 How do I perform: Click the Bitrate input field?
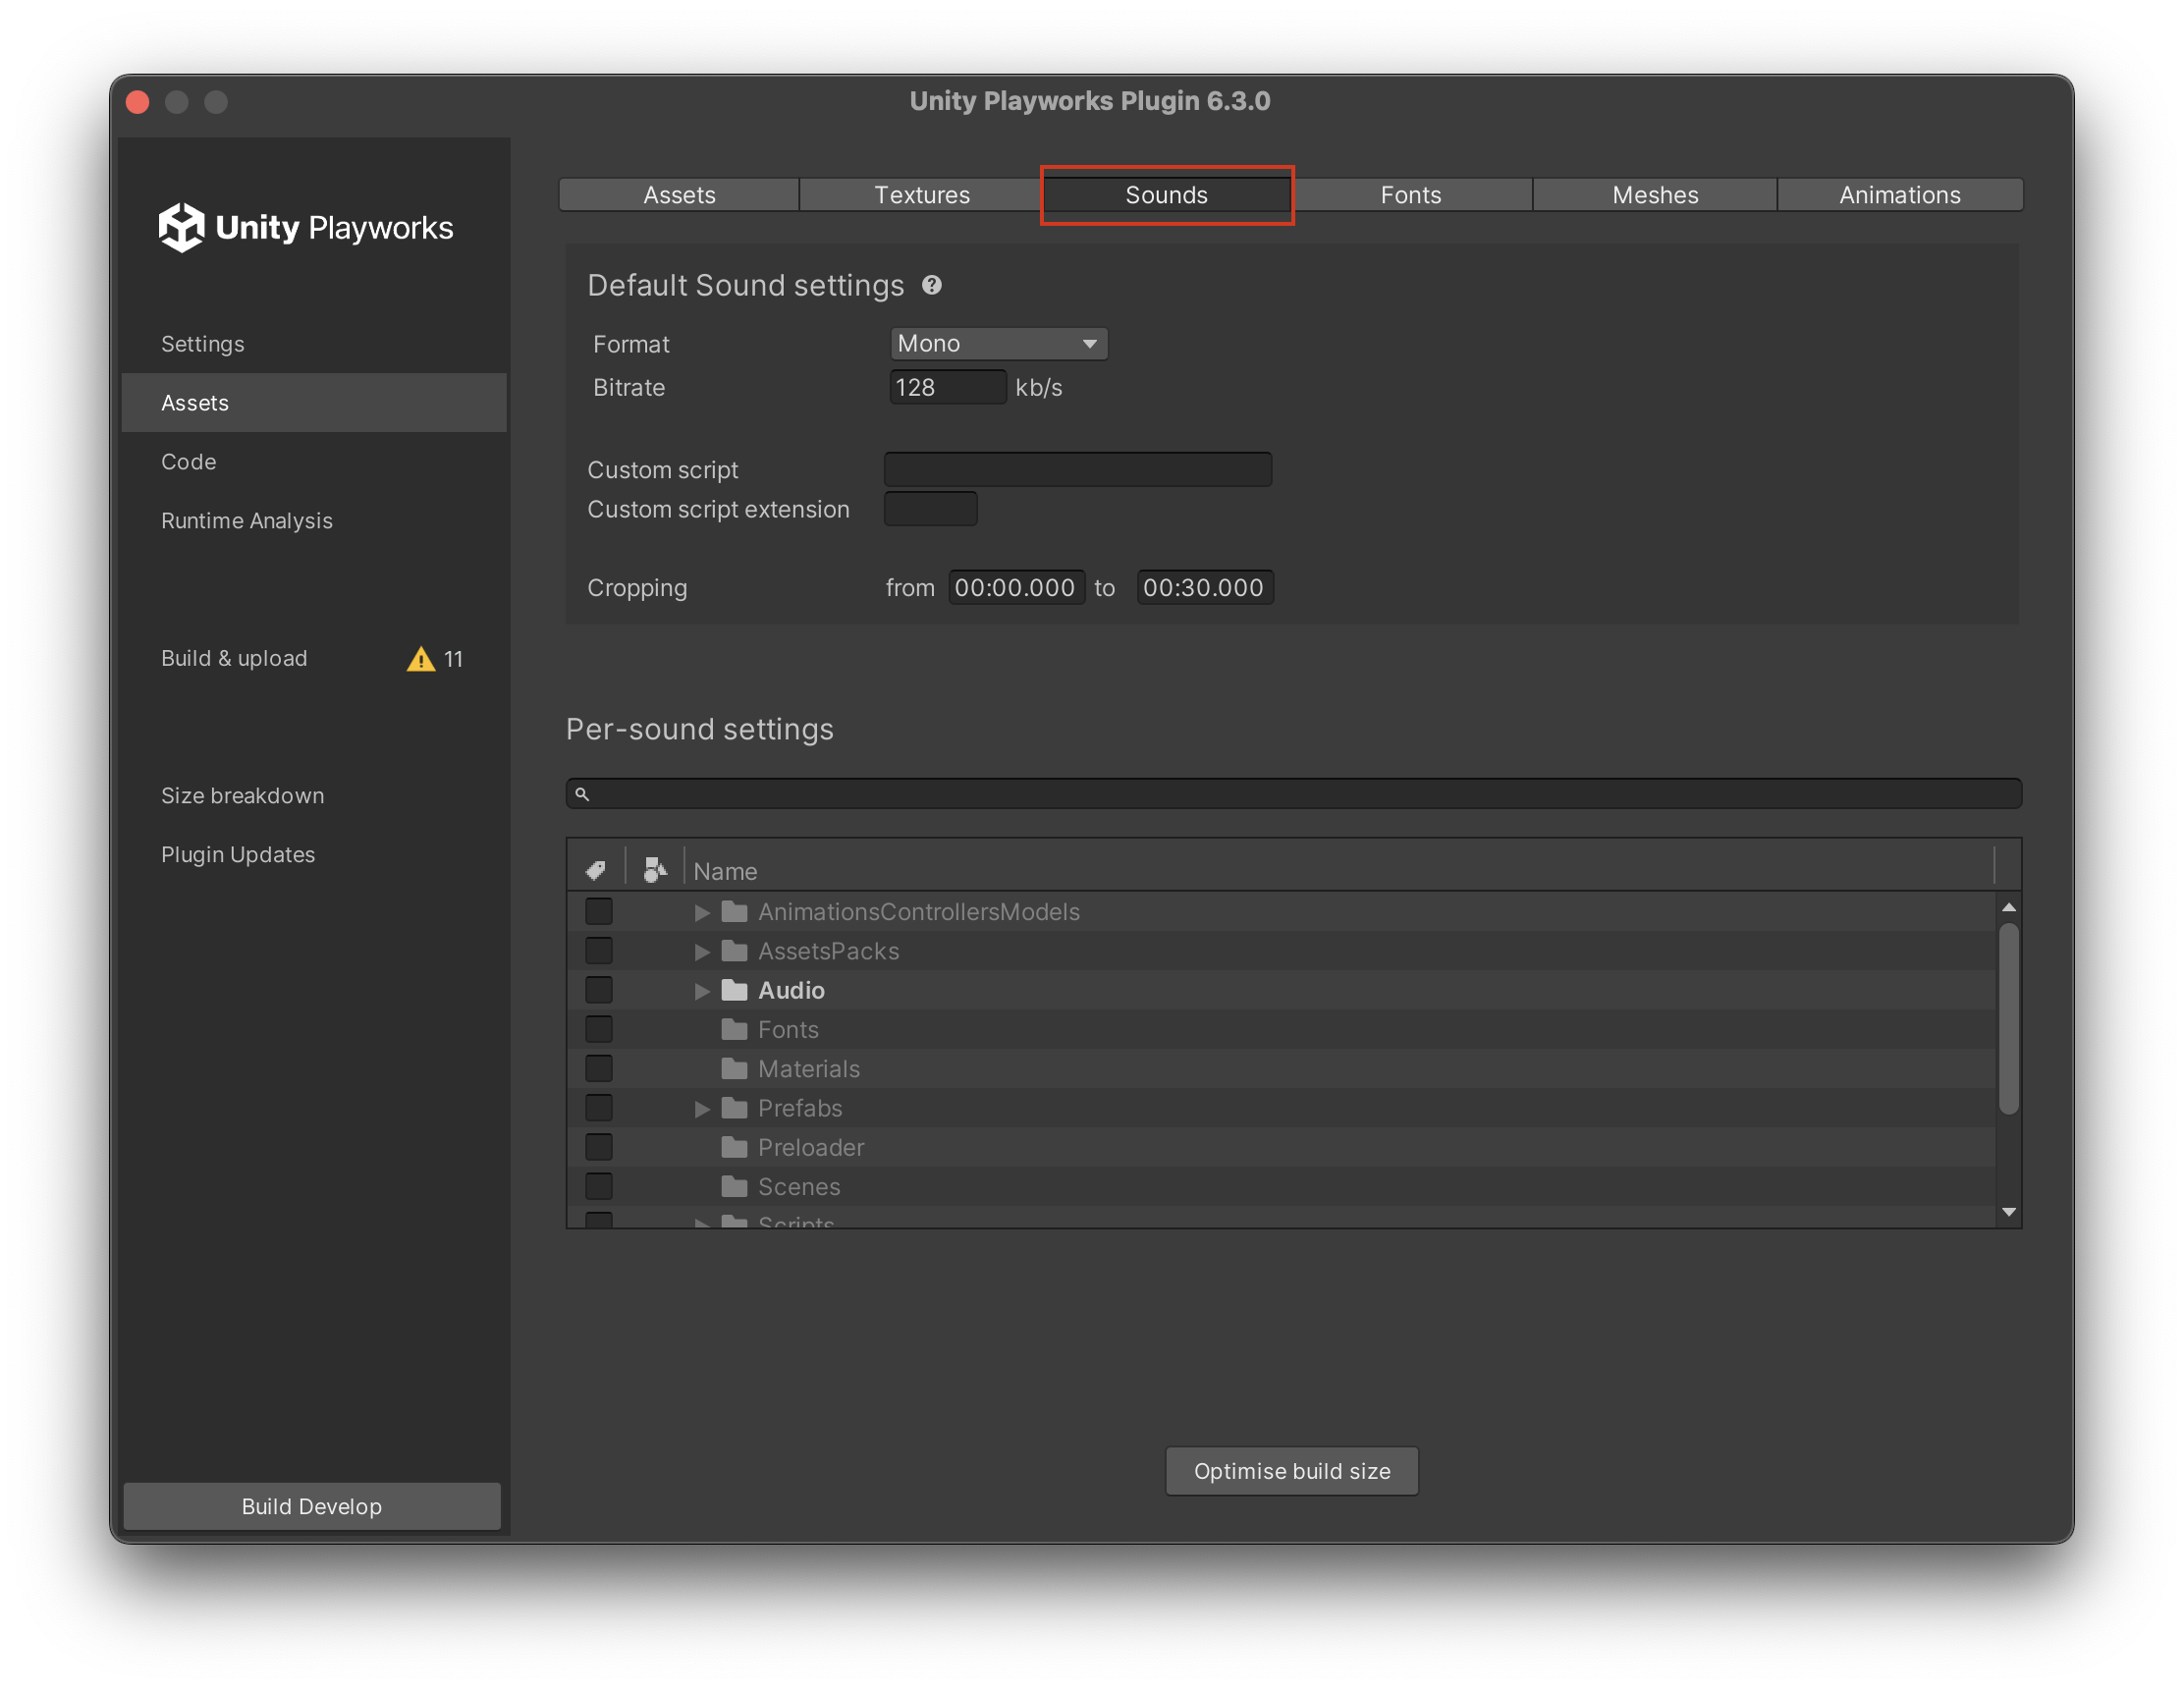pyautogui.click(x=947, y=387)
